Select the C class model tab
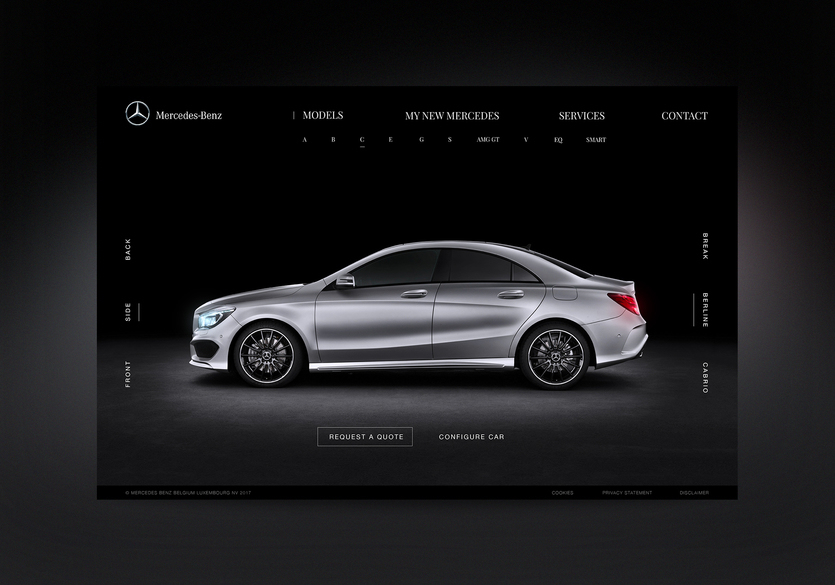 coord(362,139)
